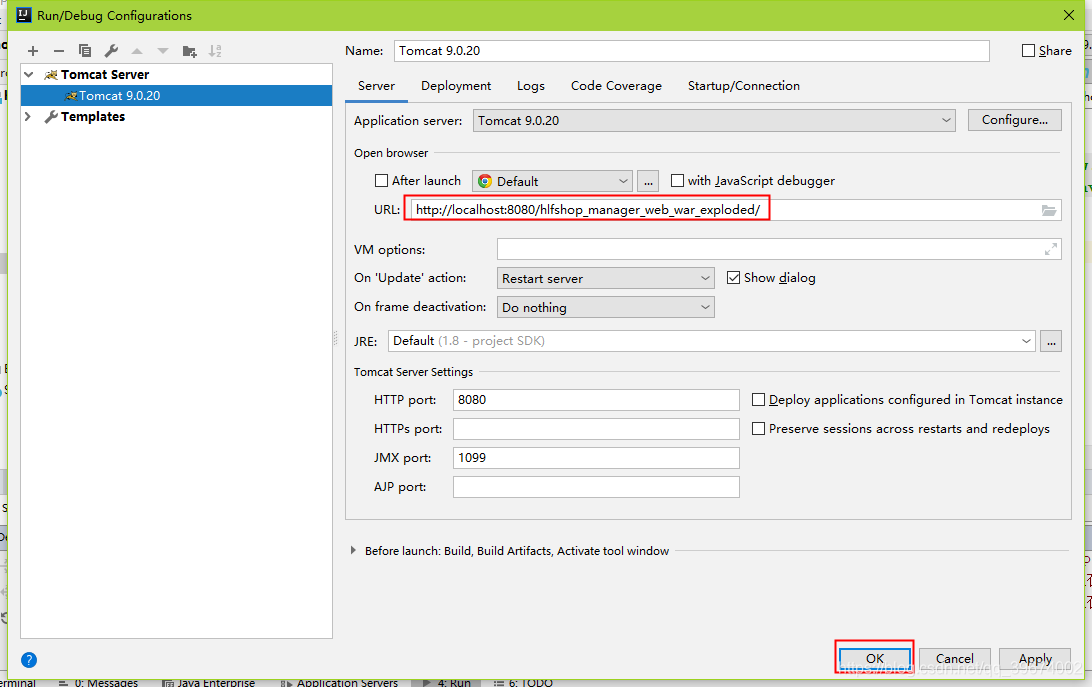Image resolution: width=1092 pixels, height=687 pixels.
Task: Open the JRE dropdown
Action: point(712,341)
